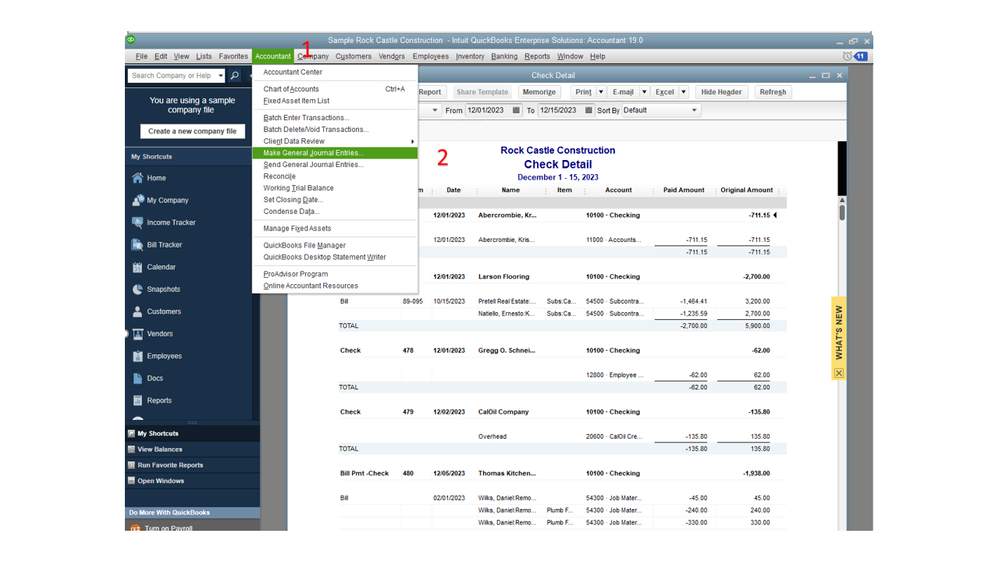Screen dimensions: 999x562
Task: Click the Bill Tracker sidebar icon
Action: point(138,245)
